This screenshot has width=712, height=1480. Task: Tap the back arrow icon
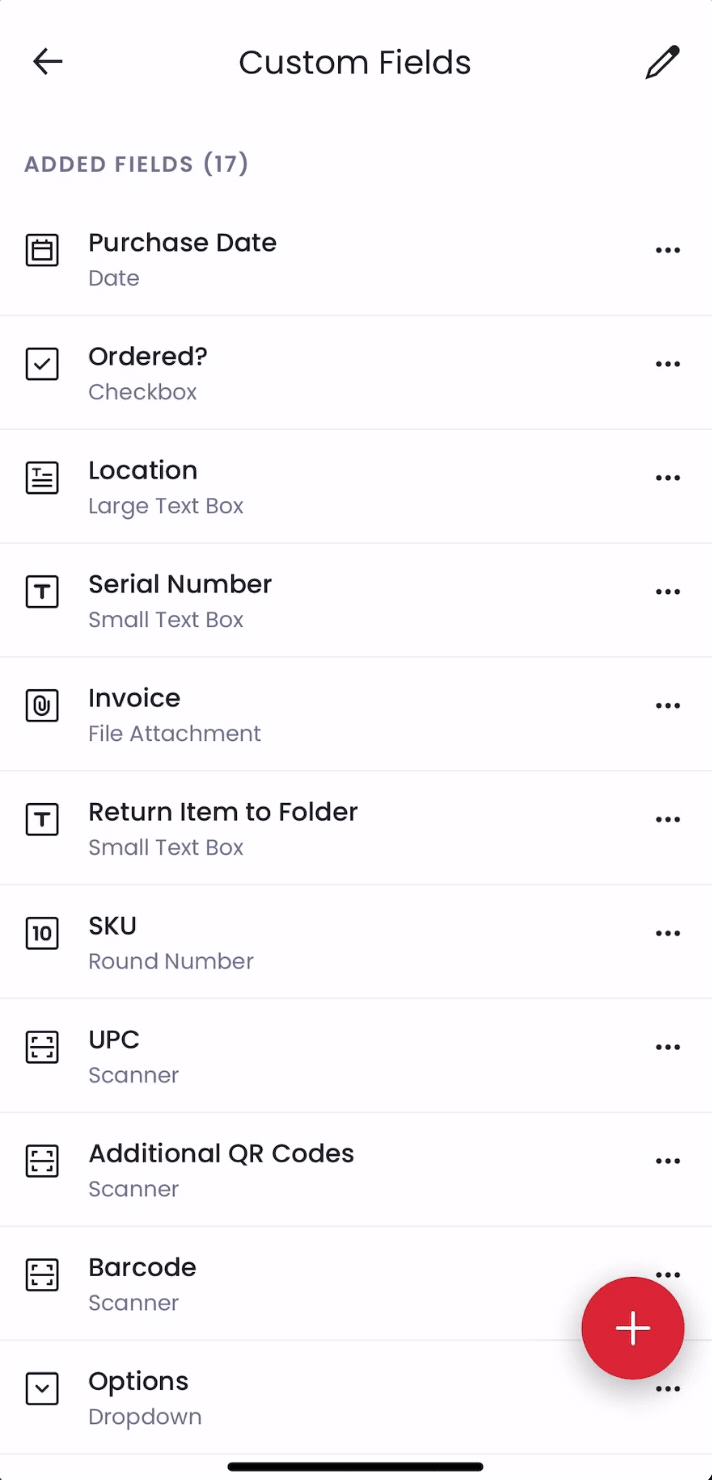[x=48, y=62]
